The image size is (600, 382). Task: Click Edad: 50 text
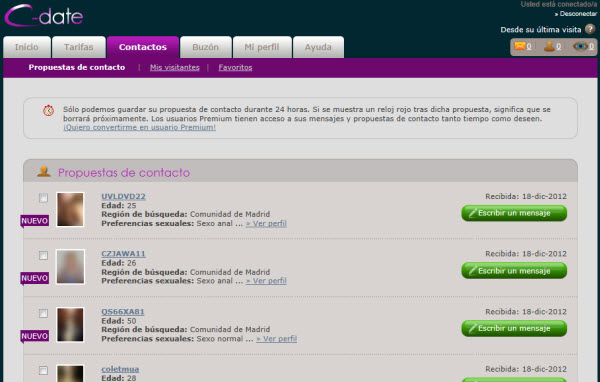click(x=119, y=321)
